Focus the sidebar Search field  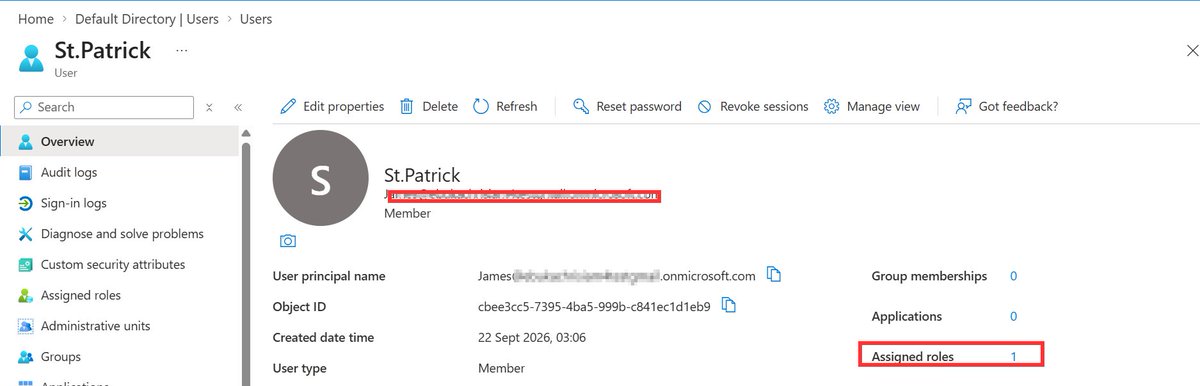[x=105, y=107]
